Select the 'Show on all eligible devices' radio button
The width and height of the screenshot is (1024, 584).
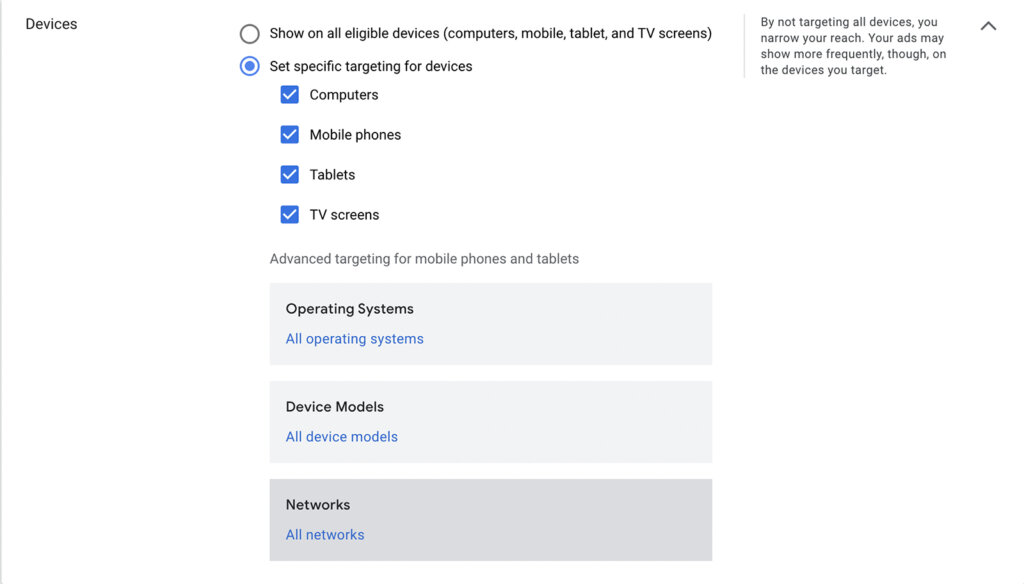coord(249,34)
